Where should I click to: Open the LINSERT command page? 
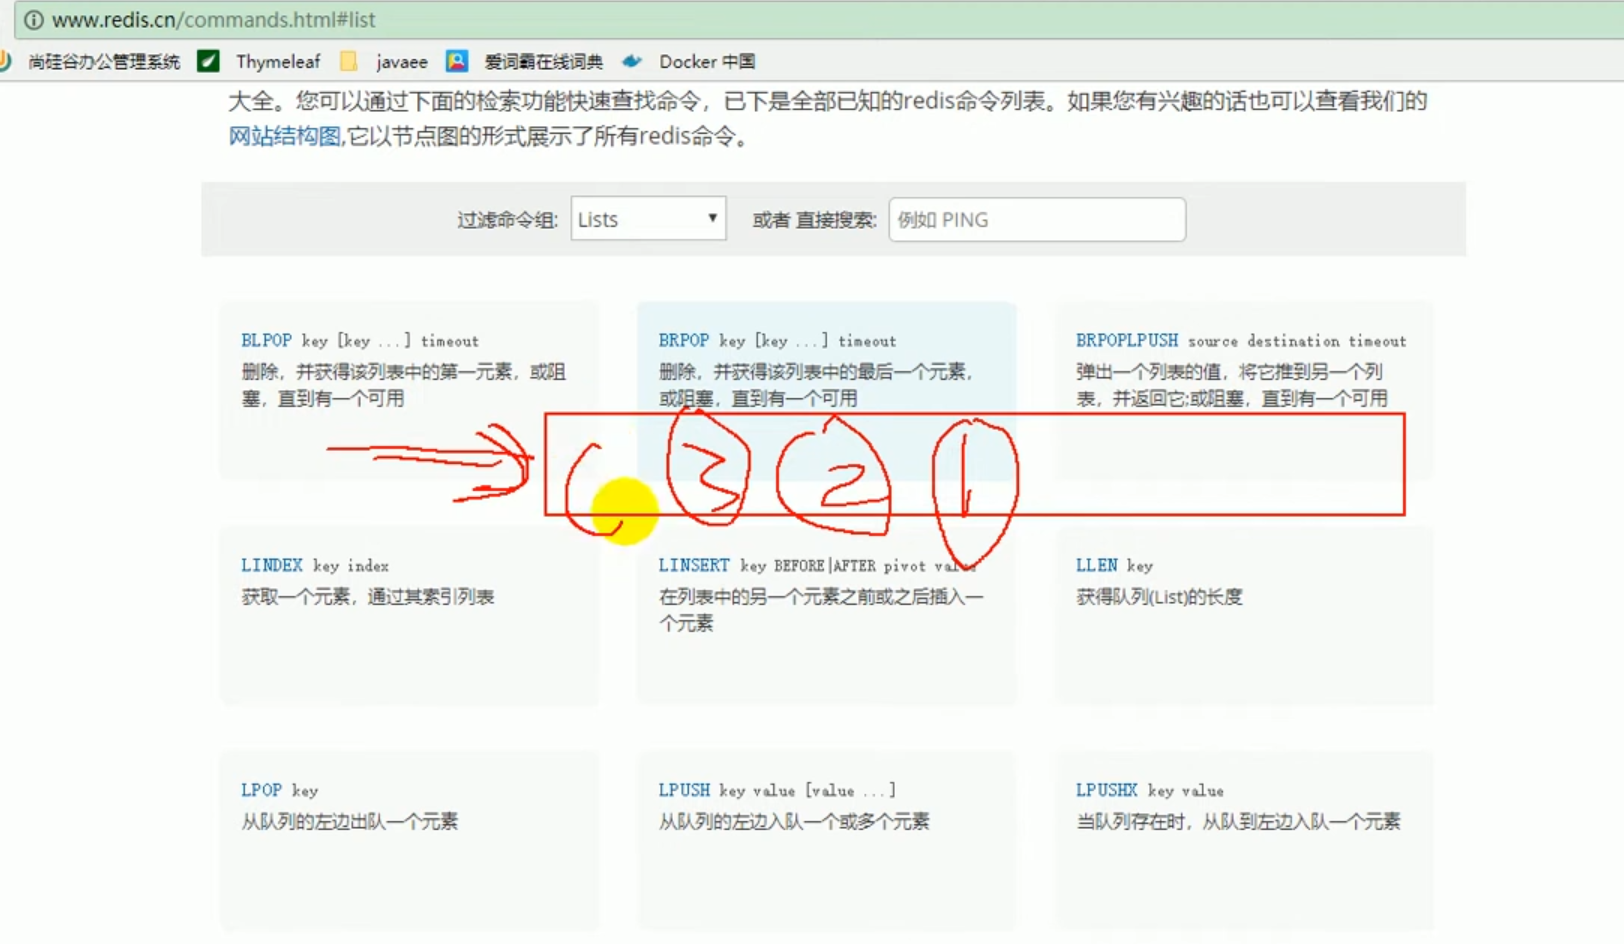click(694, 565)
